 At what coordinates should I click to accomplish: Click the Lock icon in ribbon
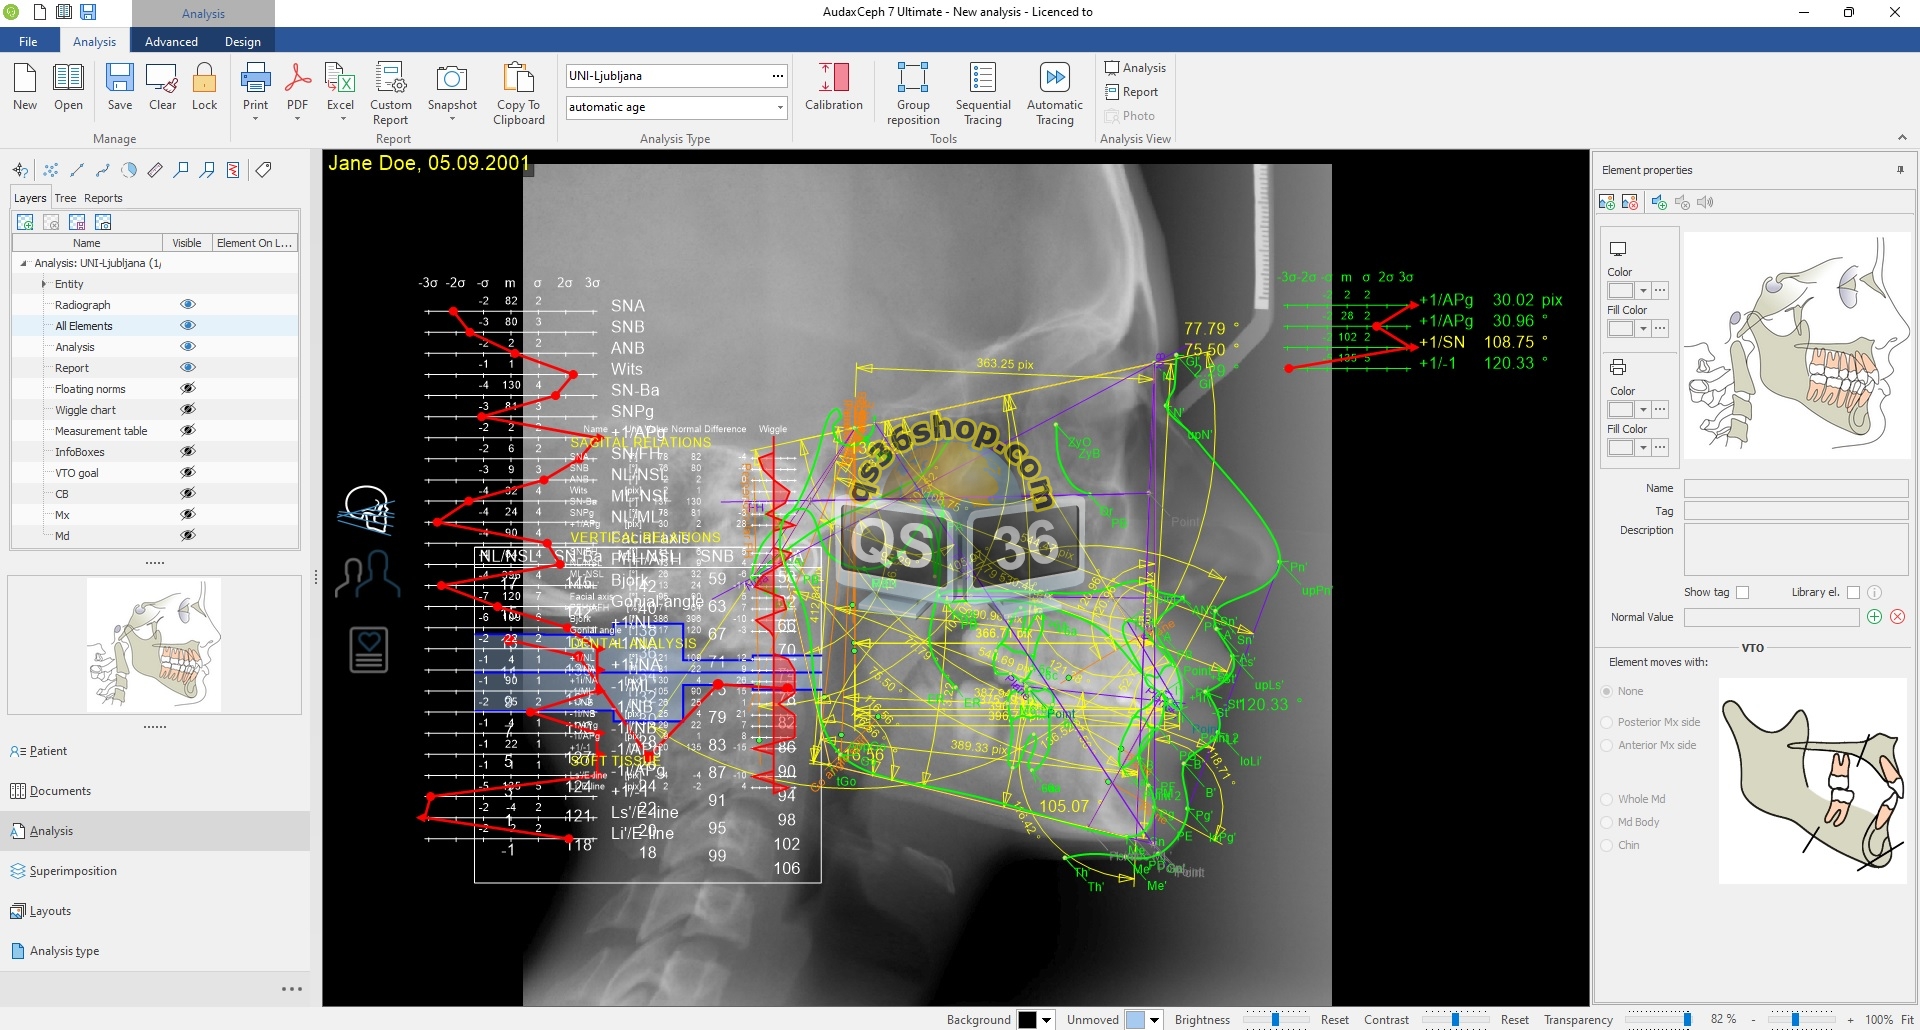[x=204, y=79]
